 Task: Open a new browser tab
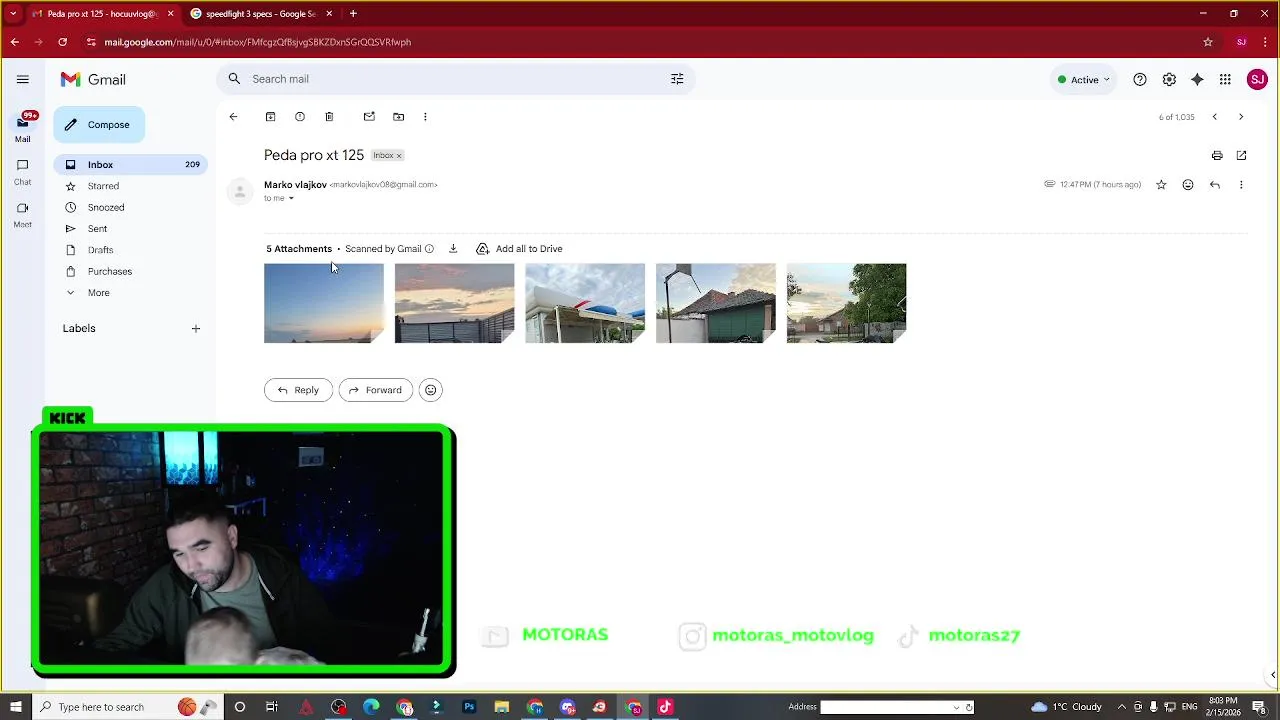point(353,14)
